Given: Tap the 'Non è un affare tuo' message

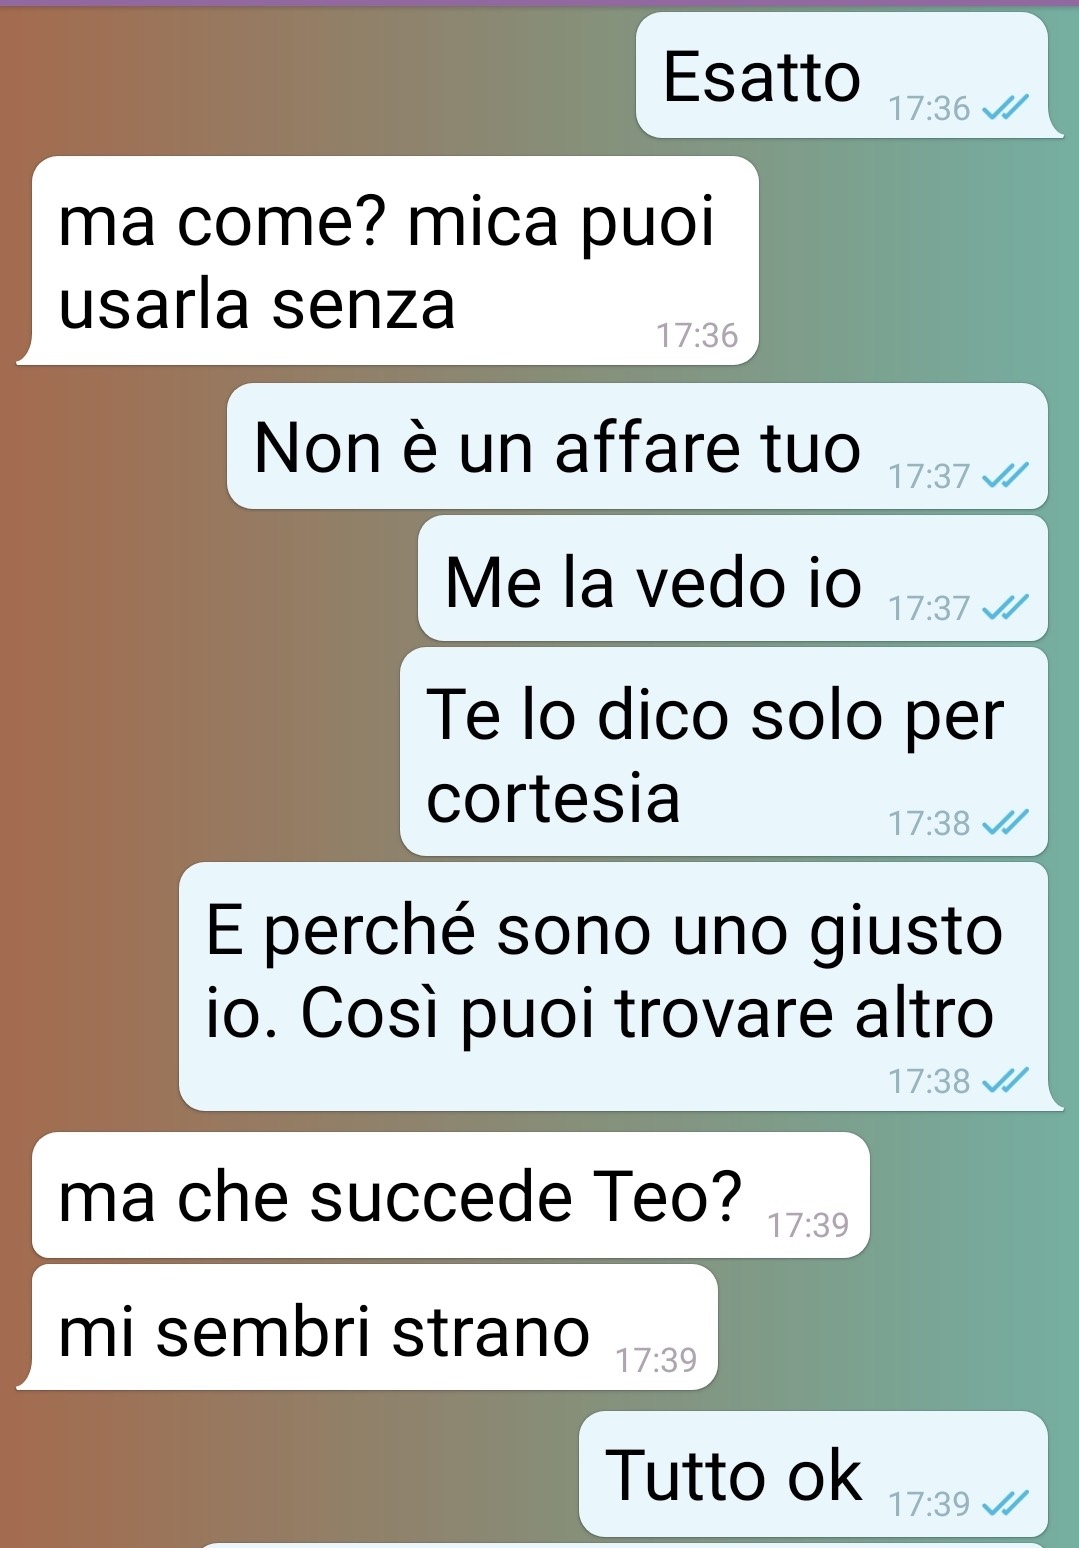Looking at the screenshot, I should [x=637, y=446].
